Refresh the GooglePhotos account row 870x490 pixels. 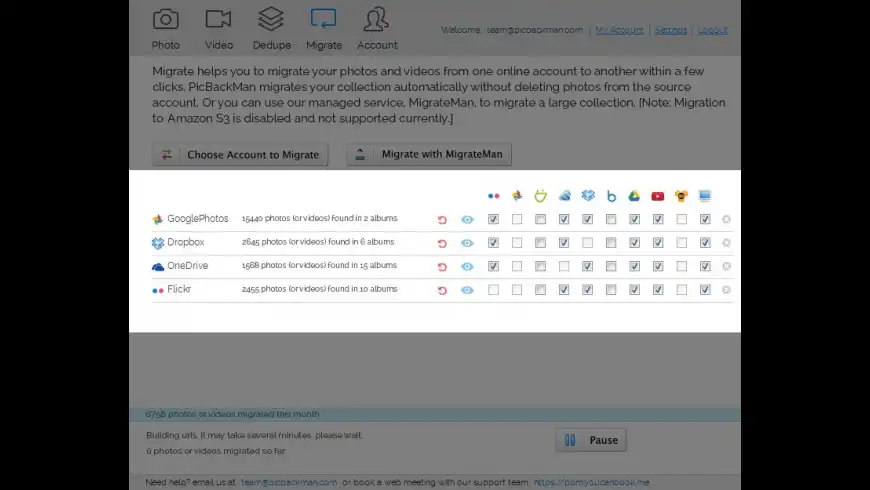coord(442,220)
